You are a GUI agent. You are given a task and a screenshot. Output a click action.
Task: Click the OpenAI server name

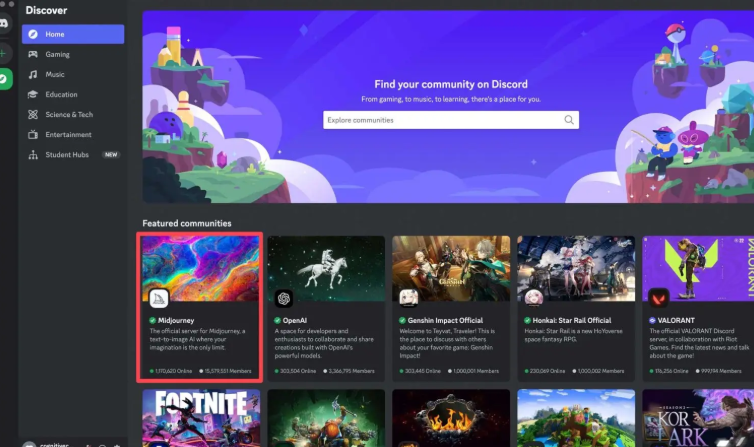point(295,321)
